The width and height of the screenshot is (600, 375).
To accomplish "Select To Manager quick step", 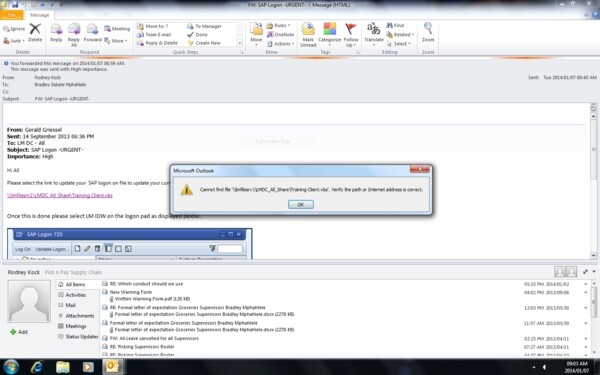I will click(204, 26).
